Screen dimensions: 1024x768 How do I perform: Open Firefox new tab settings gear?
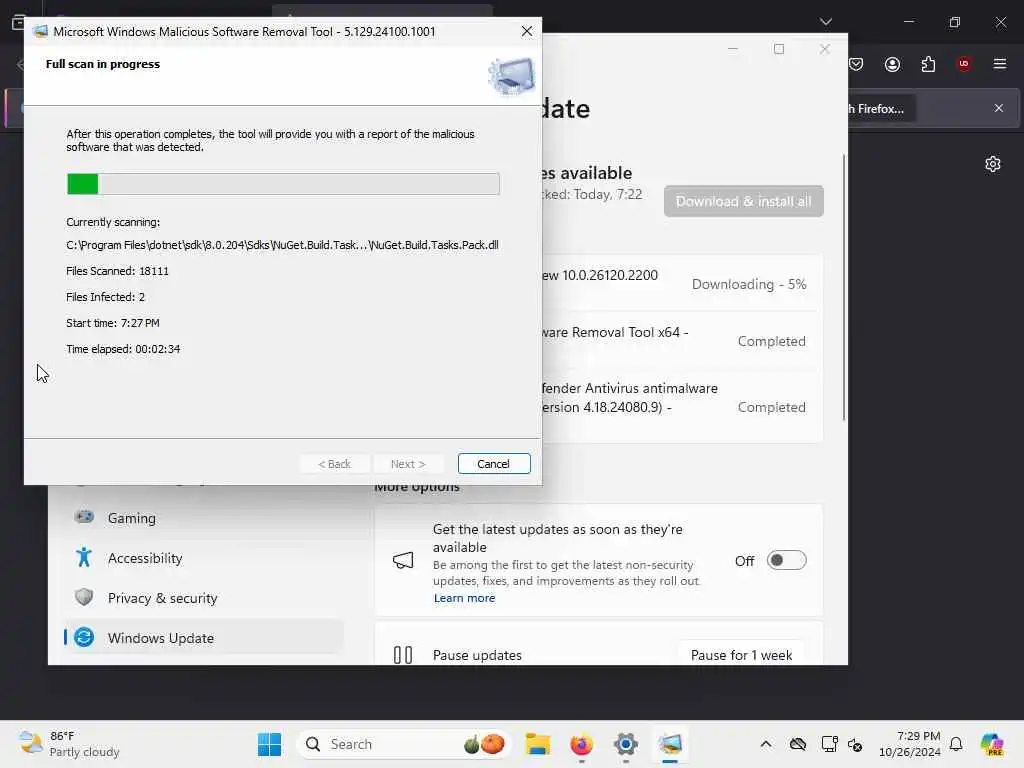[x=993, y=164]
